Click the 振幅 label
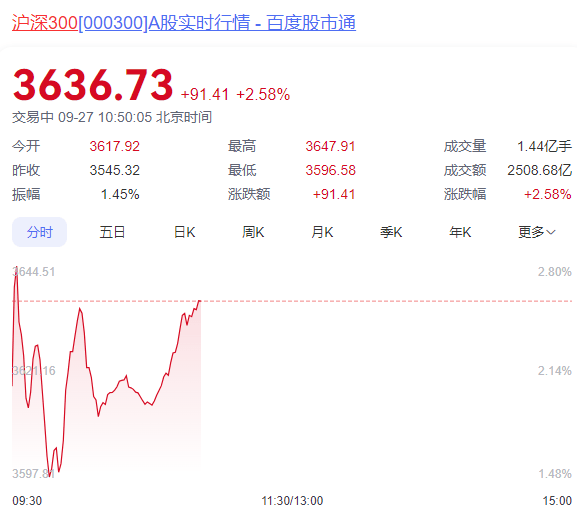Image resolution: width=577 pixels, height=521 pixels. [26, 194]
